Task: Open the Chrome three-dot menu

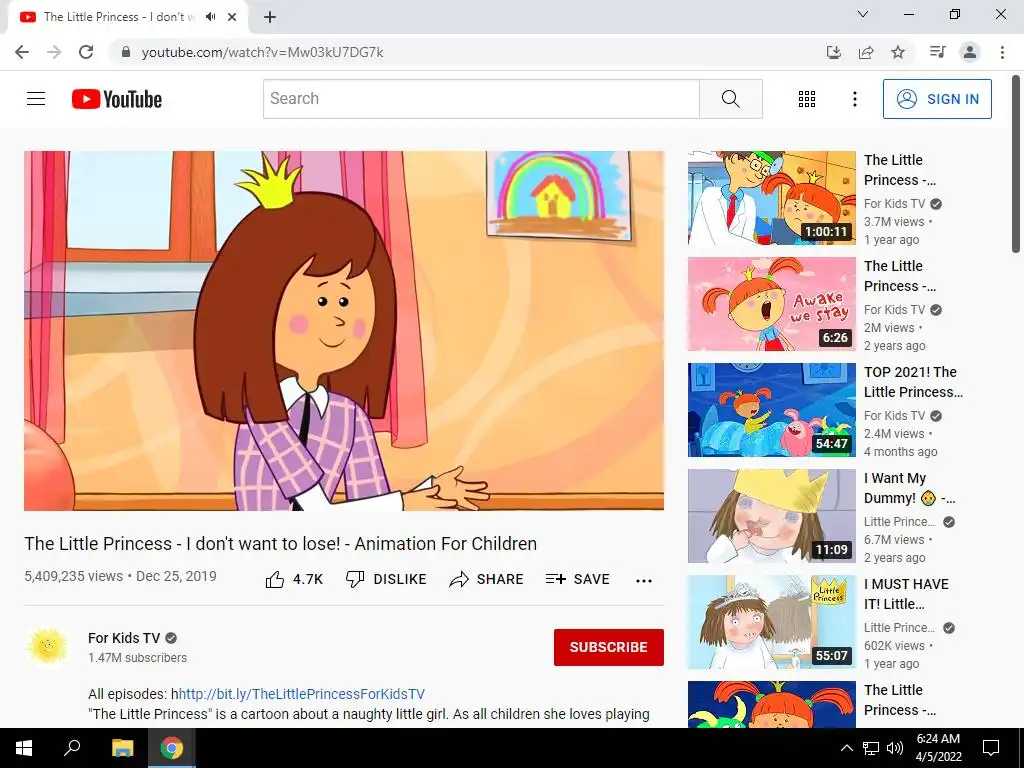Action: pyautogui.click(x=1002, y=52)
